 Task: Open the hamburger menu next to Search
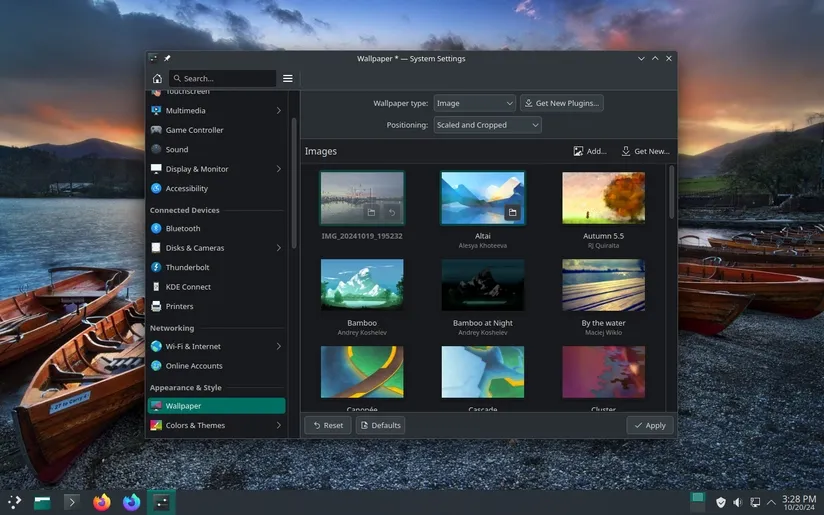(x=287, y=78)
